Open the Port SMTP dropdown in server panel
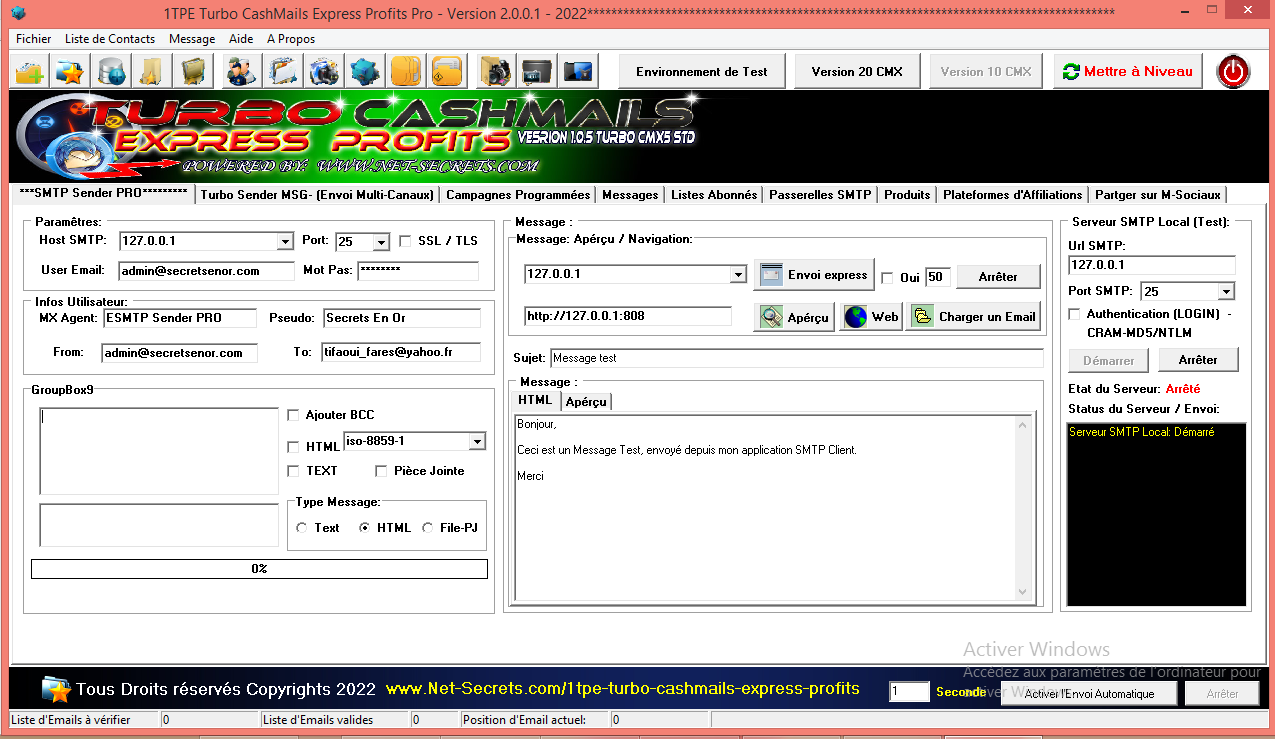The width and height of the screenshot is (1275, 739). pos(1226,292)
